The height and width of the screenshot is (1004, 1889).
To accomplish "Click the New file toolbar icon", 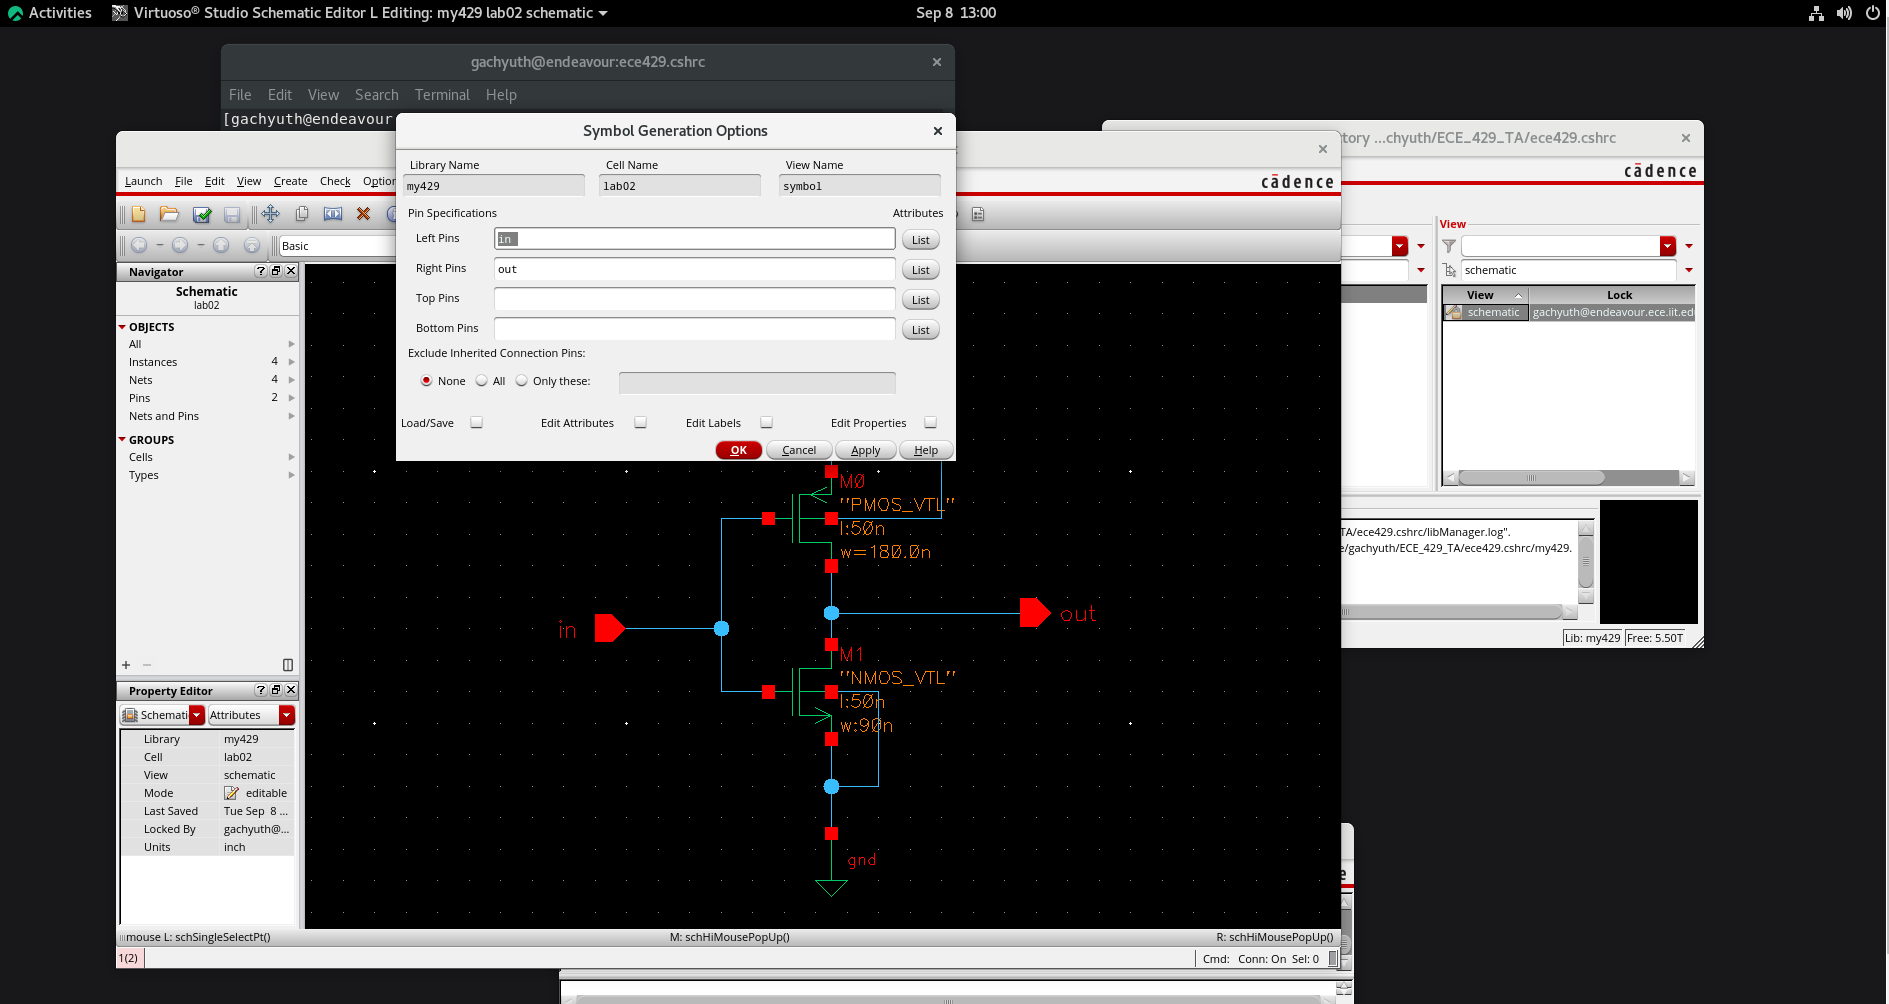I will (x=138, y=214).
